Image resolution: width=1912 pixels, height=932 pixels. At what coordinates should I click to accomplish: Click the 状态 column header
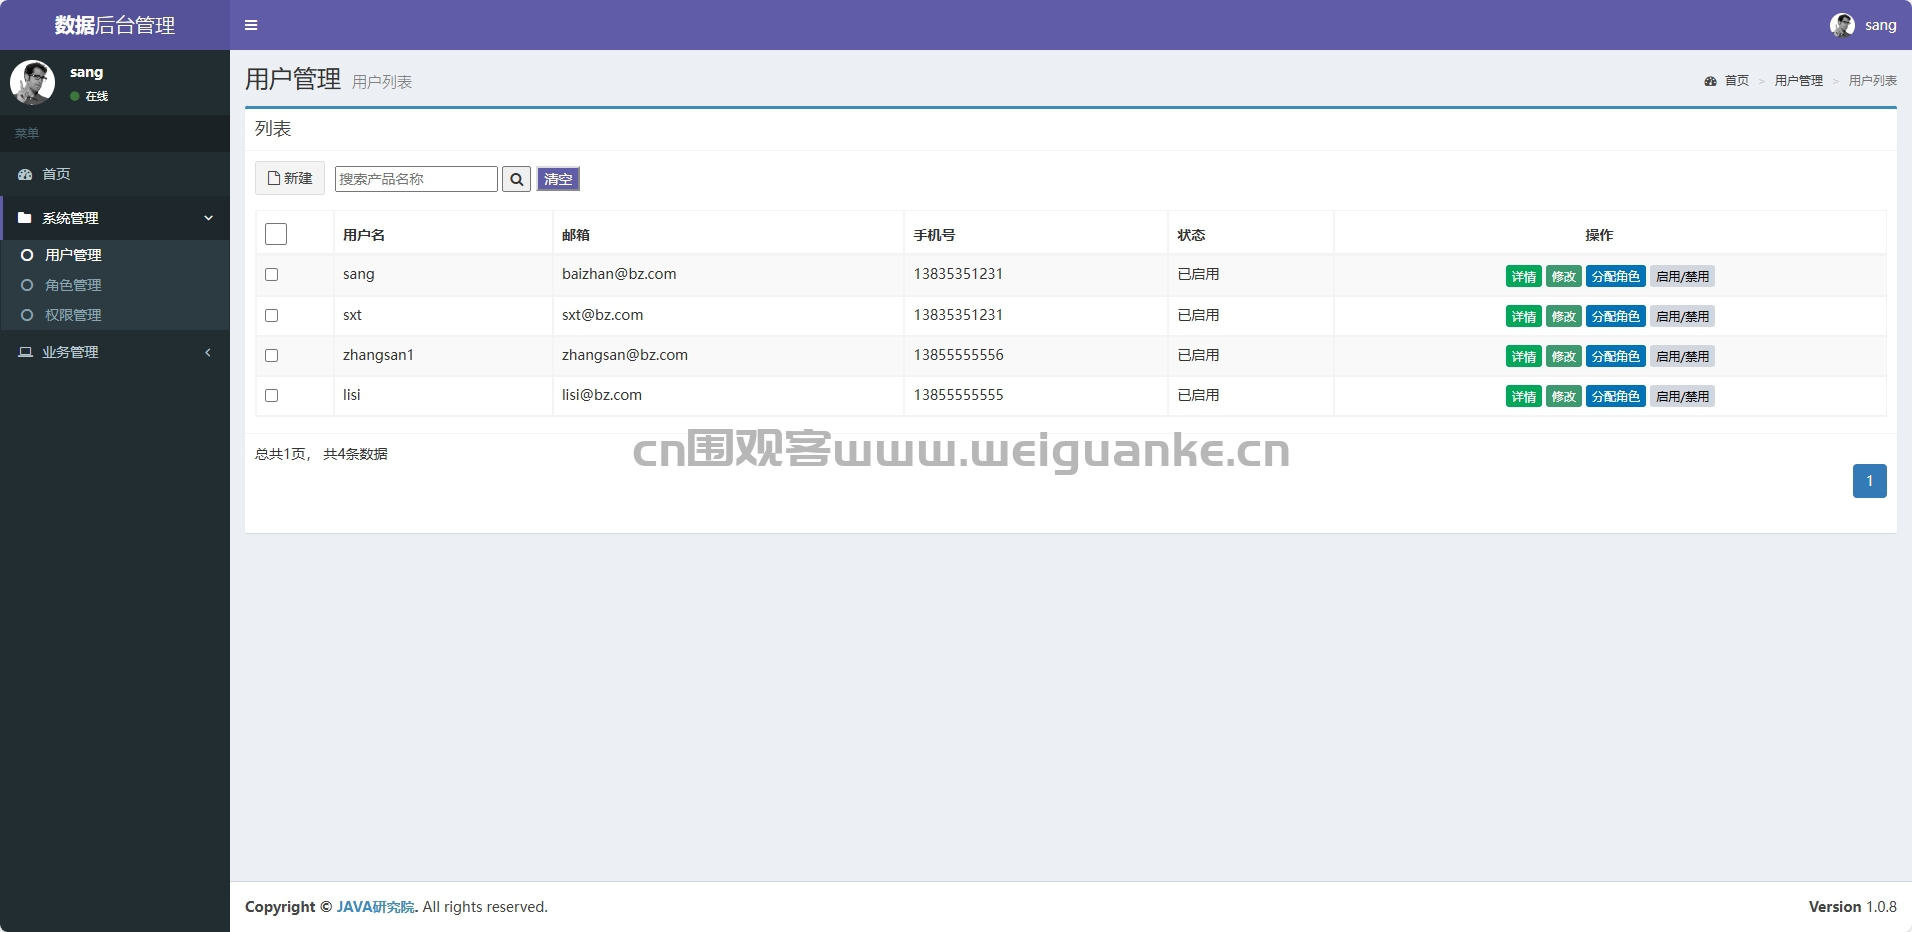(1191, 235)
